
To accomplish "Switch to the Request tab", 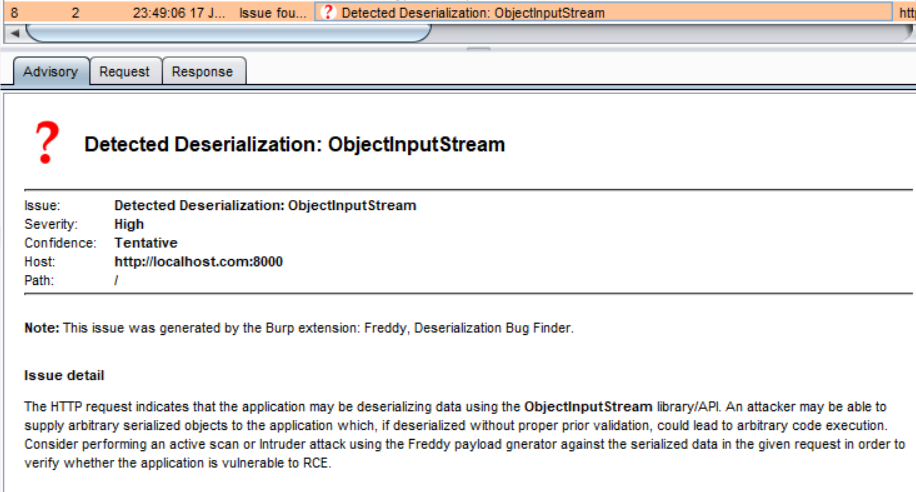I will coord(125,72).
